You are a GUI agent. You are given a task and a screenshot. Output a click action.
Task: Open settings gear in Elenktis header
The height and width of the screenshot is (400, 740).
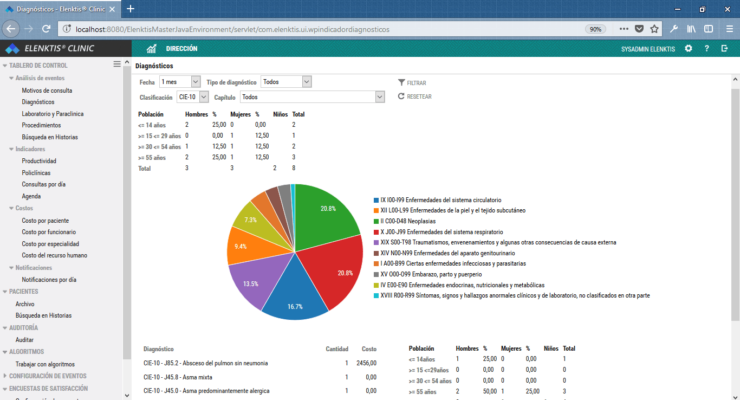(x=688, y=48)
